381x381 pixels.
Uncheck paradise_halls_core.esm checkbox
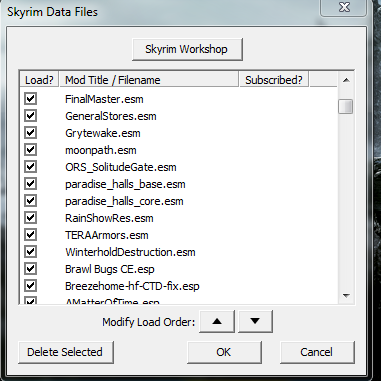(30, 201)
